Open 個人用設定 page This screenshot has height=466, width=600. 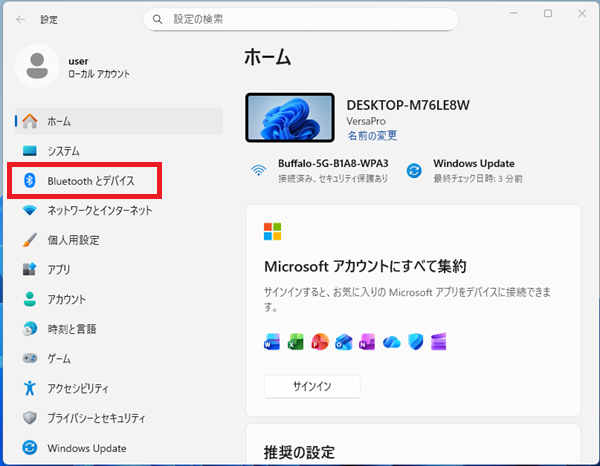point(119,240)
